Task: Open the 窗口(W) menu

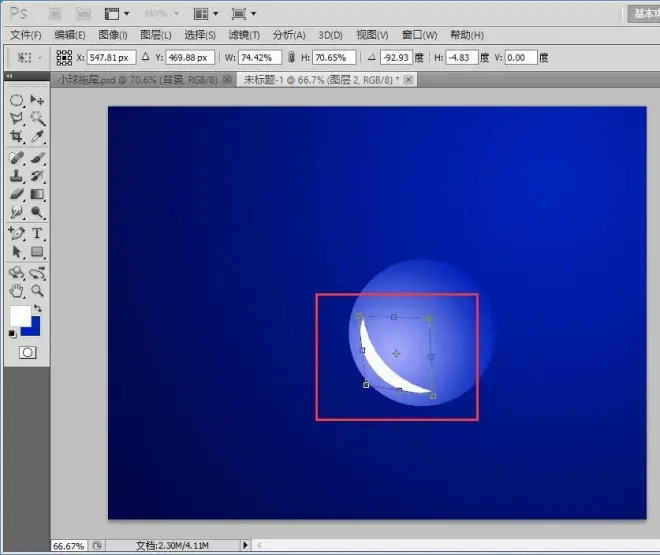Action: click(x=420, y=35)
